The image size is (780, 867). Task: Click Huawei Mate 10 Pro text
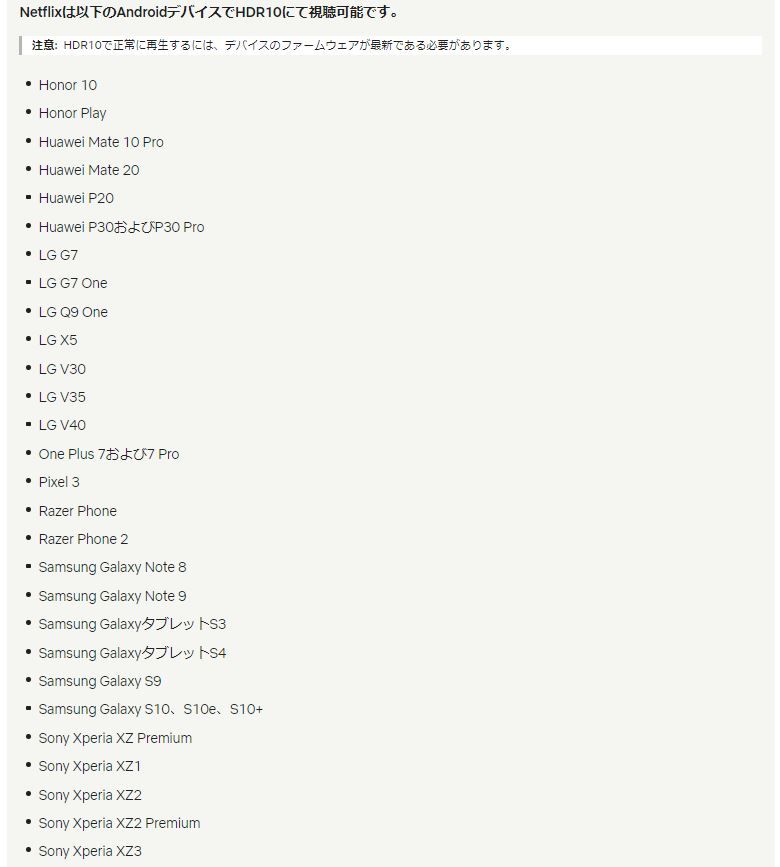pyautogui.click(x=101, y=142)
